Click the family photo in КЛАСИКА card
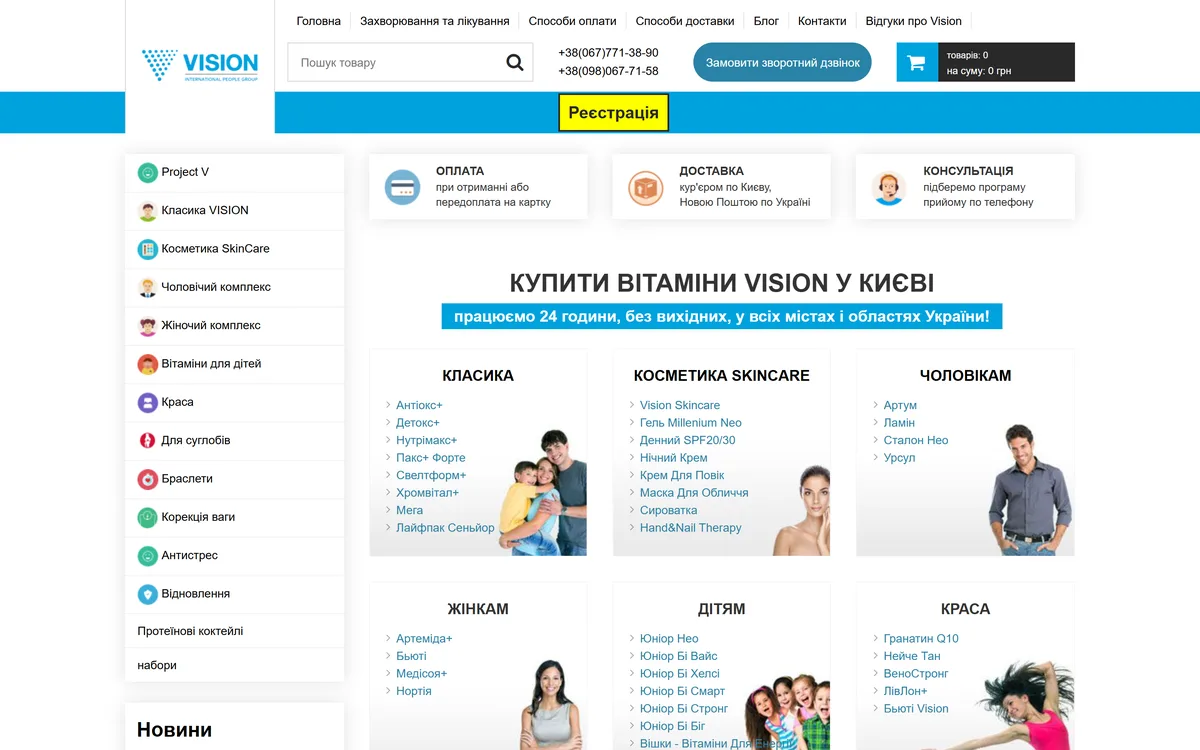The image size is (1200, 750). (x=542, y=493)
